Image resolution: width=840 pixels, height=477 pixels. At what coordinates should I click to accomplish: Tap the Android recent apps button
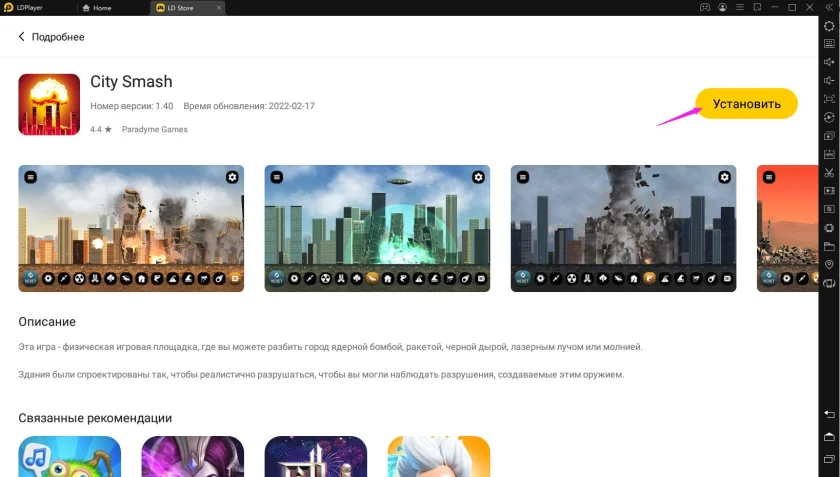click(x=829, y=460)
